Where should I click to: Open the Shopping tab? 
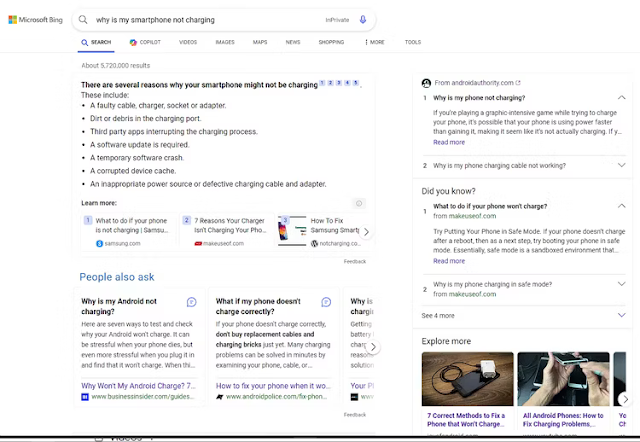[331, 42]
